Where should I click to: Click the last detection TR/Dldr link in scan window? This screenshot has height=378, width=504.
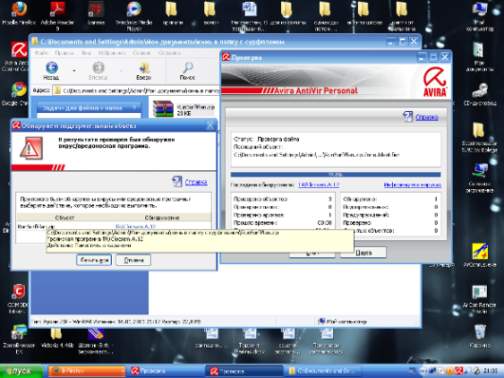tap(318, 184)
